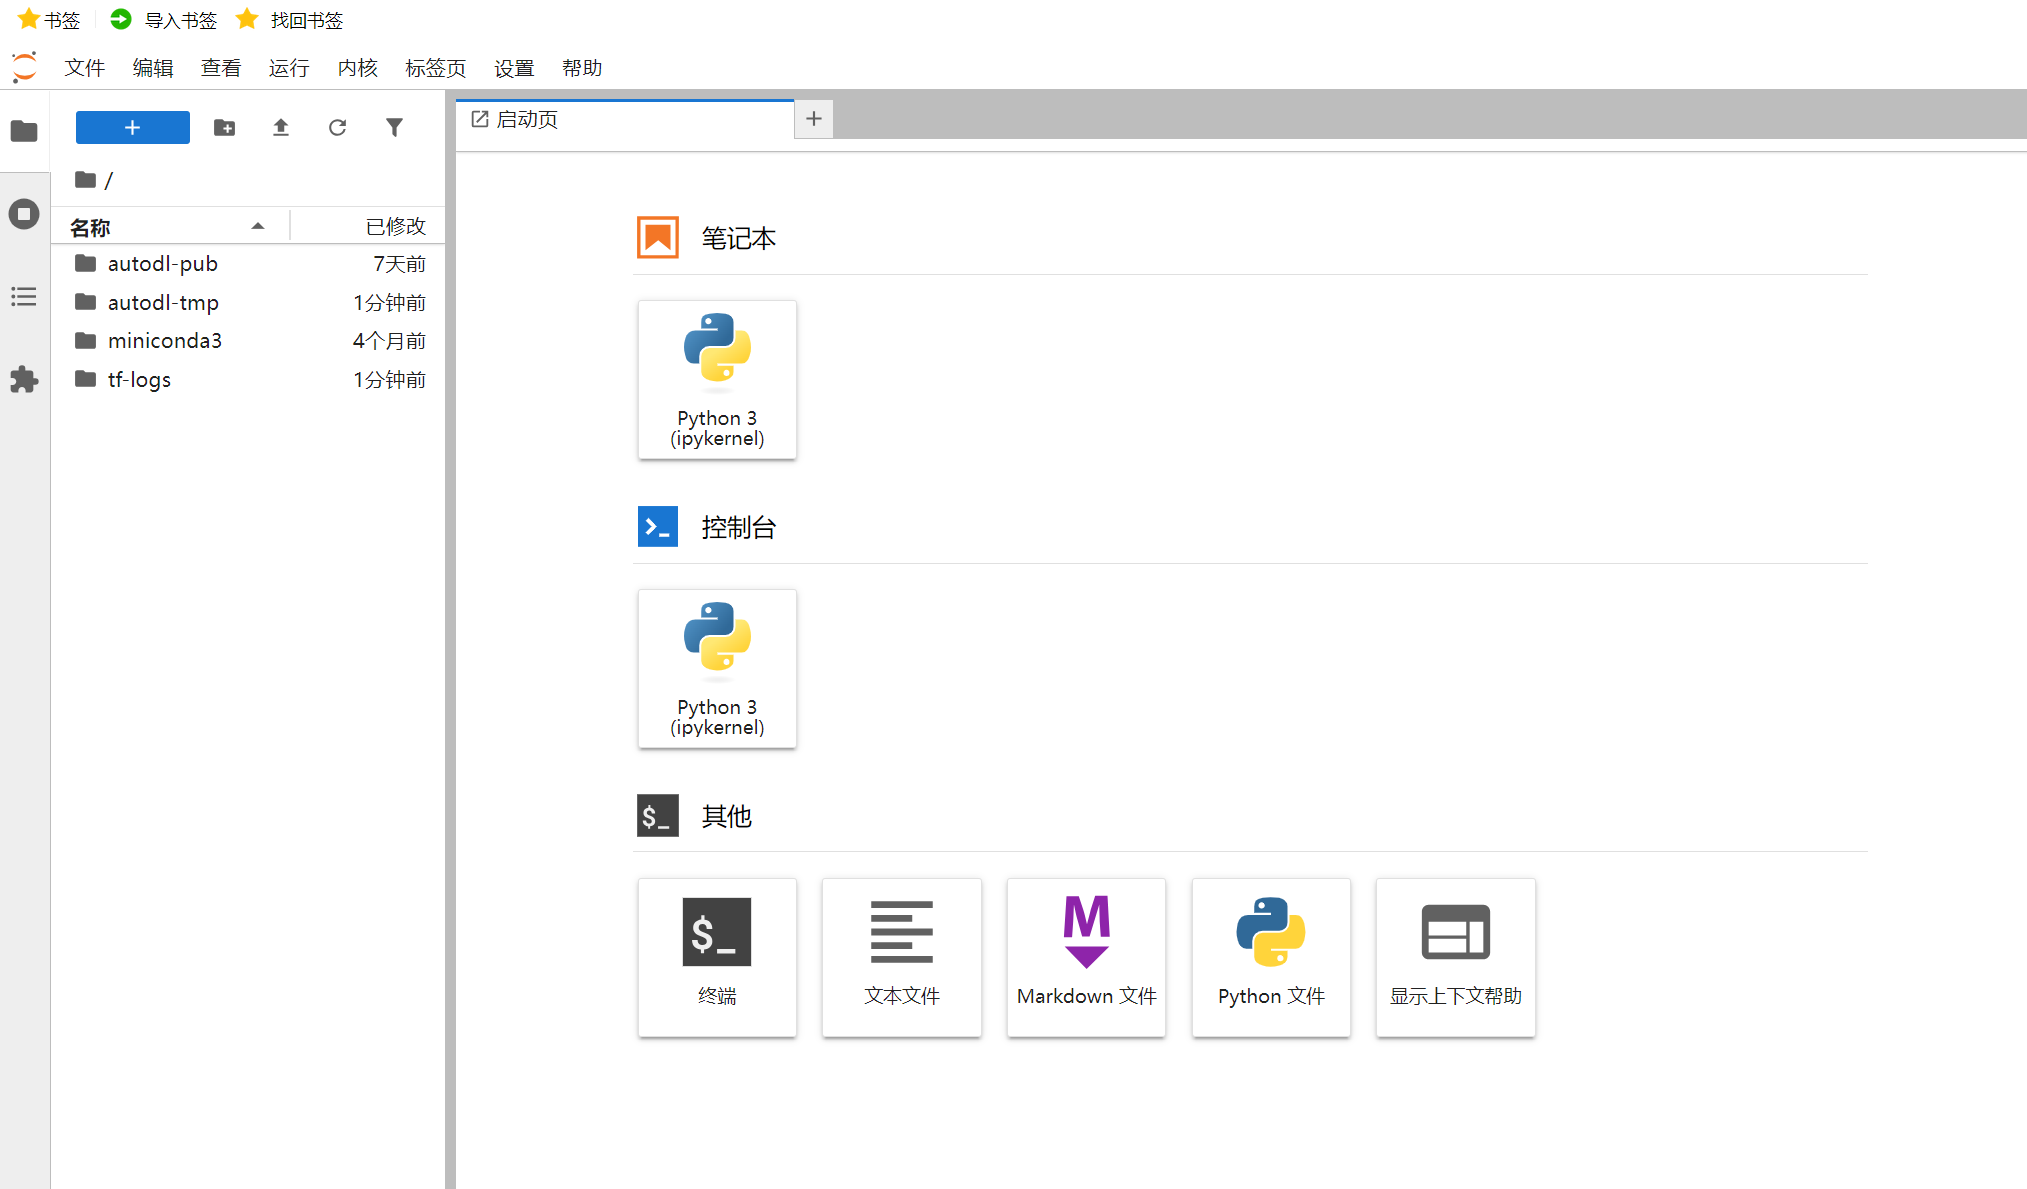Screen dimensions: 2027x1189
Task: Click the blue new launcher plus button
Action: (x=132, y=128)
